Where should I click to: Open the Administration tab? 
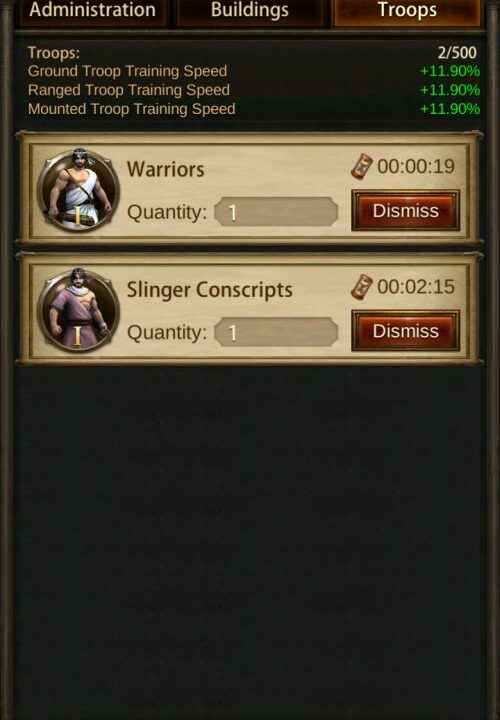tap(92, 12)
